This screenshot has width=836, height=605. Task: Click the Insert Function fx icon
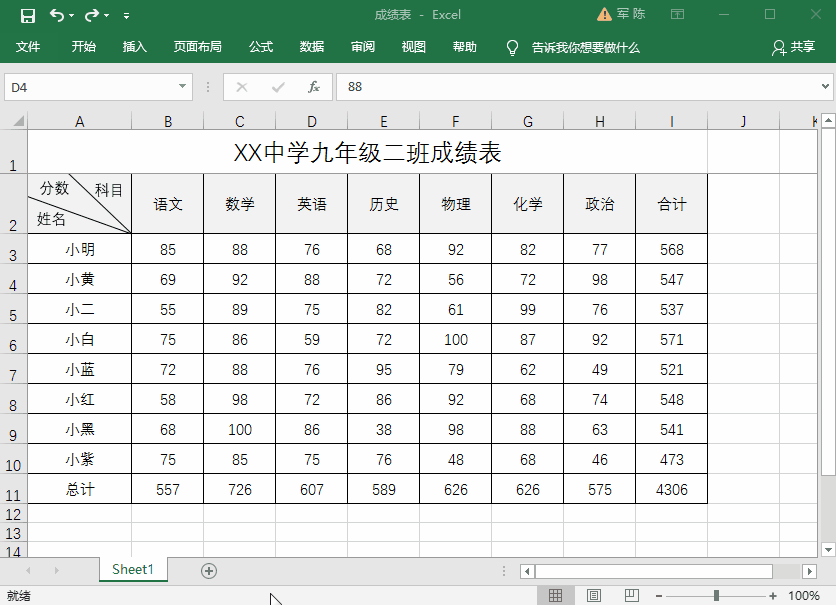(313, 87)
